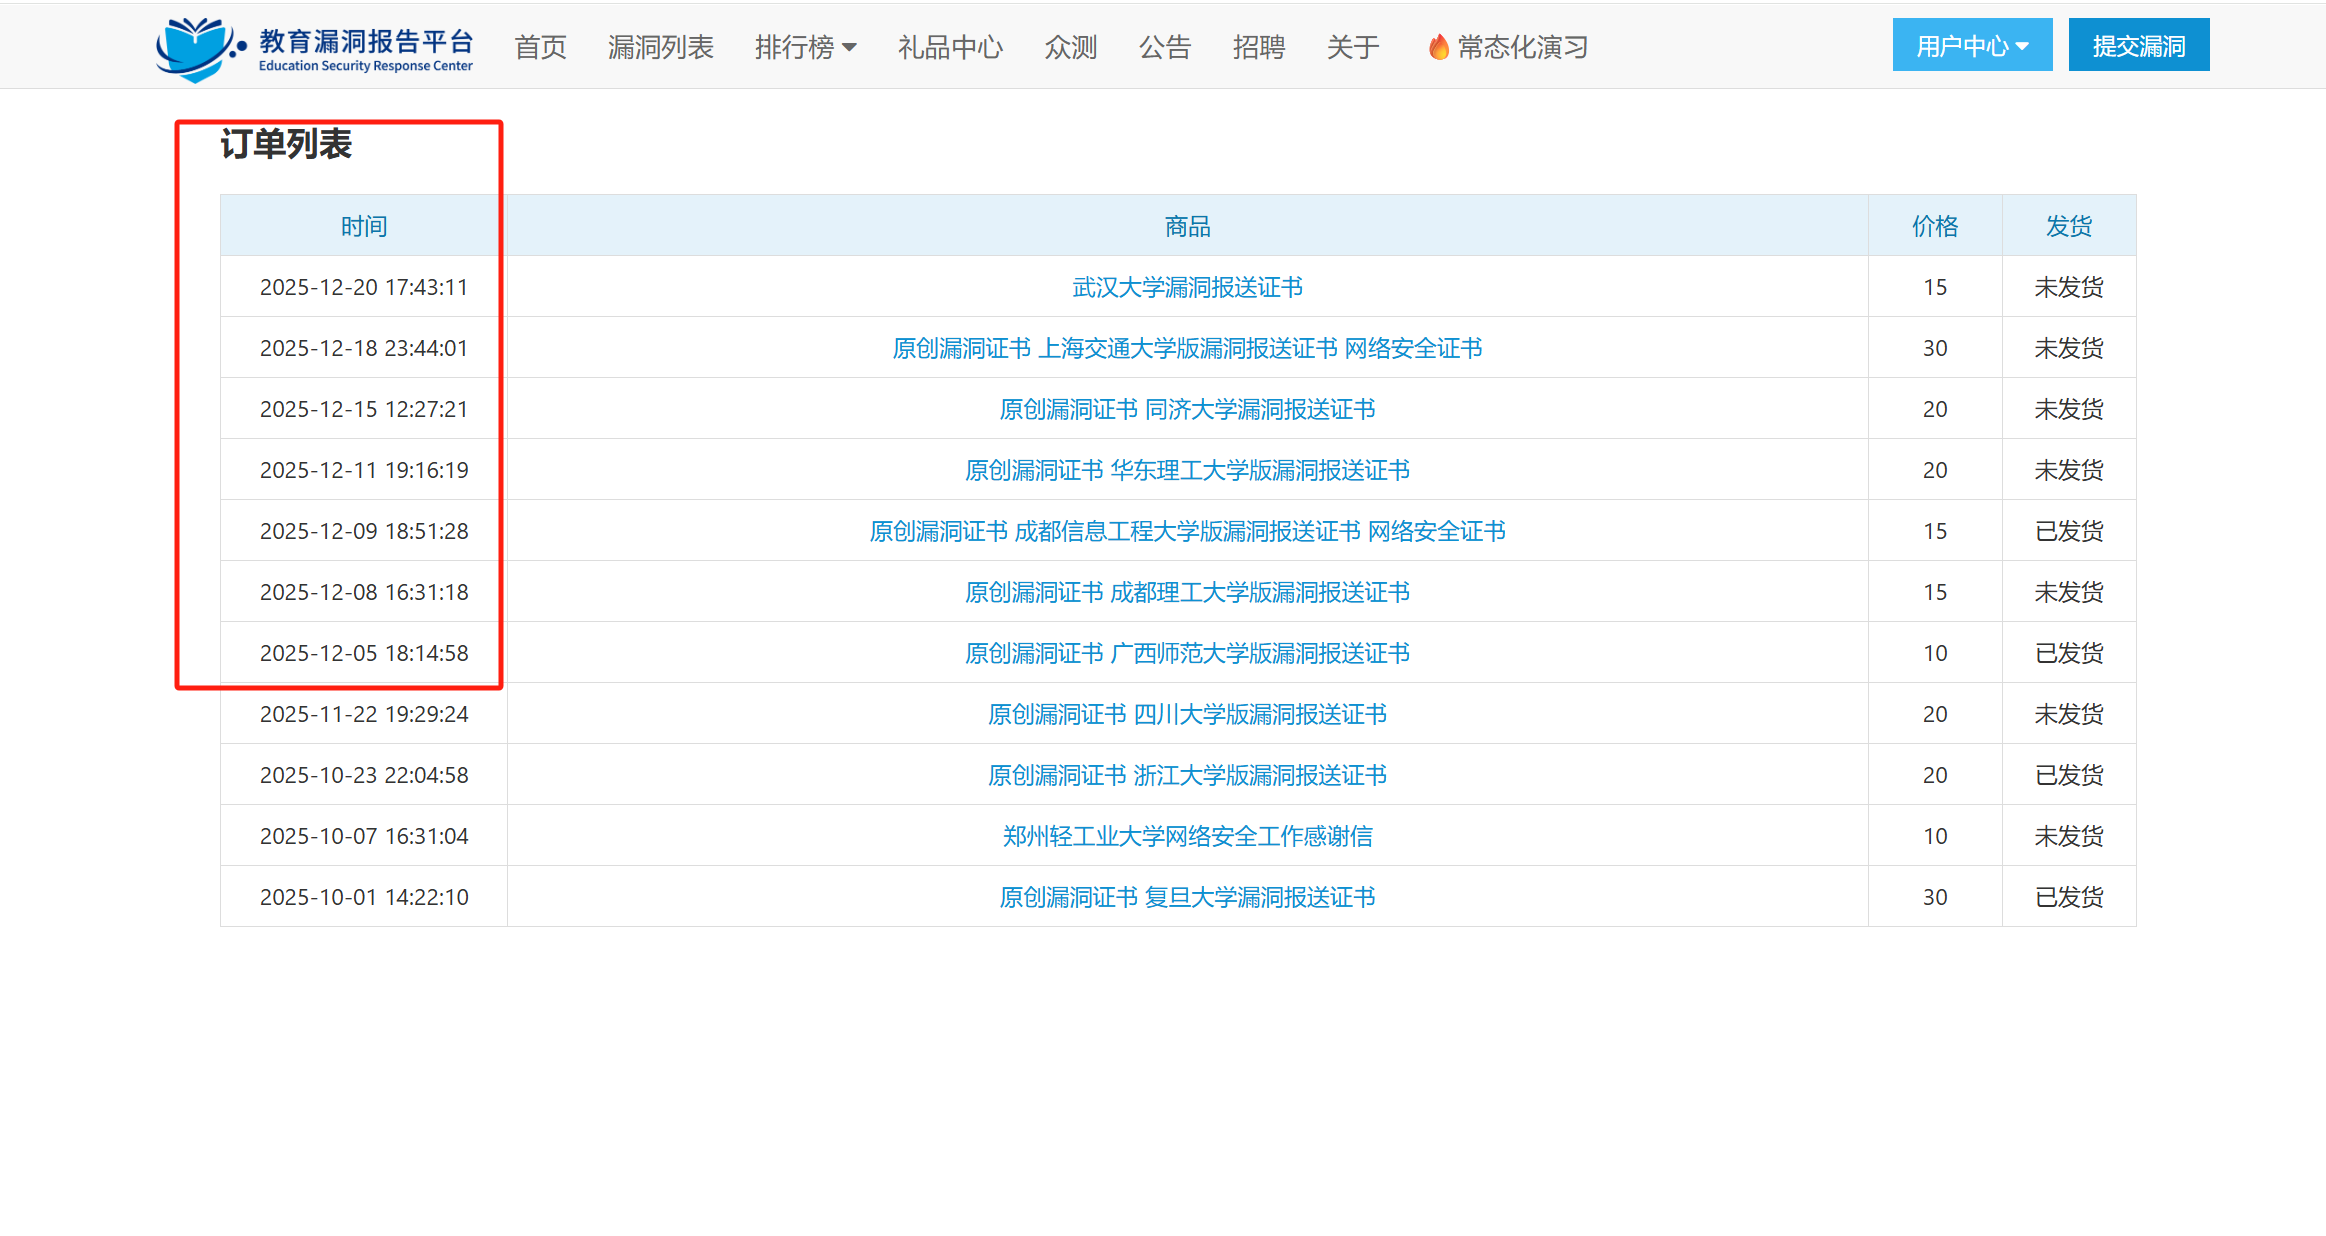Click the flame icon beside 常态化演习
This screenshot has height=1236, width=2326.
point(1438,47)
